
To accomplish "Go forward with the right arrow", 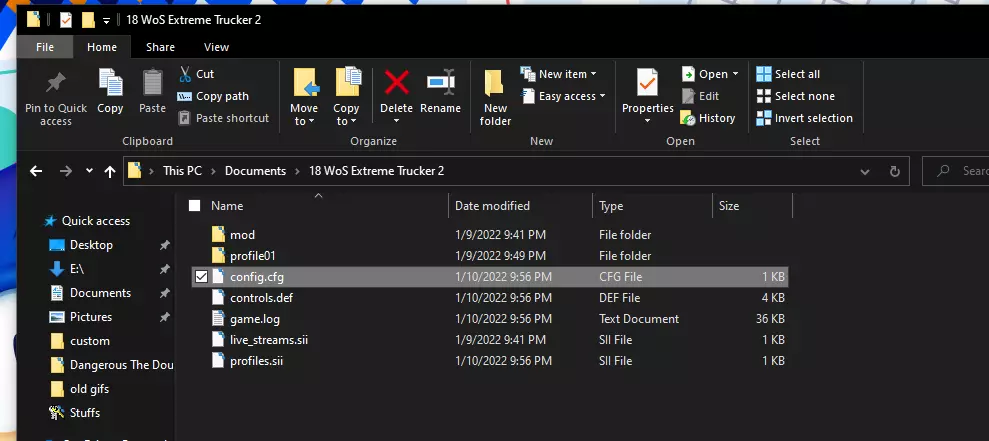I will [x=66, y=171].
